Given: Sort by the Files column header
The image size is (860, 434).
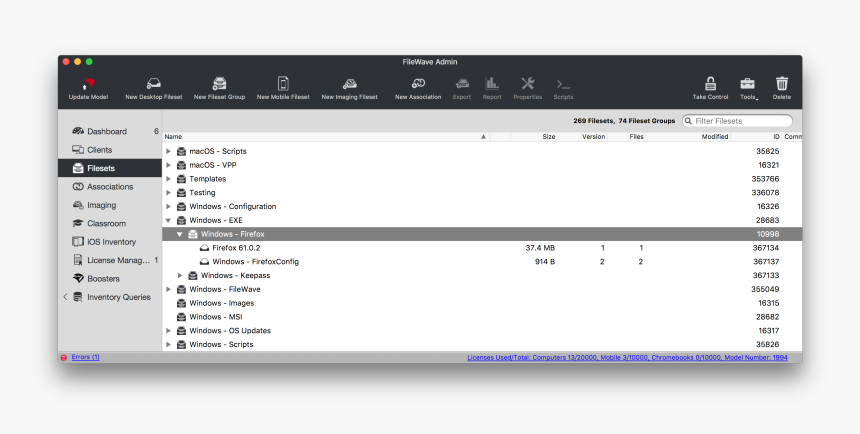Looking at the screenshot, I should pos(627,137).
